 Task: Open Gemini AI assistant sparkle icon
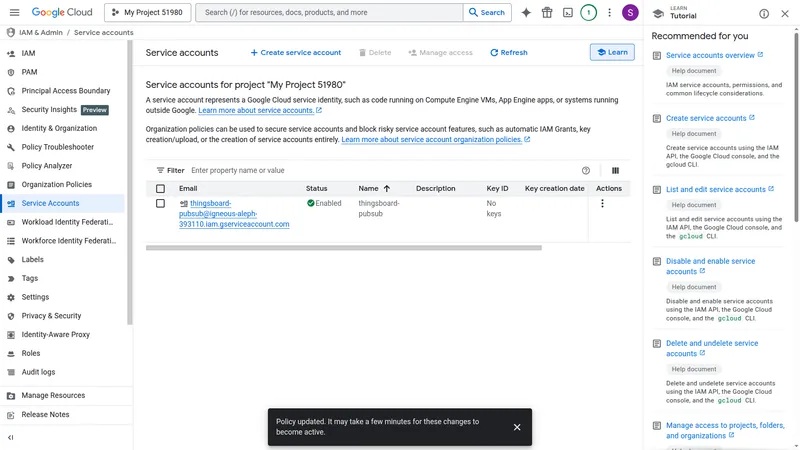(x=526, y=12)
